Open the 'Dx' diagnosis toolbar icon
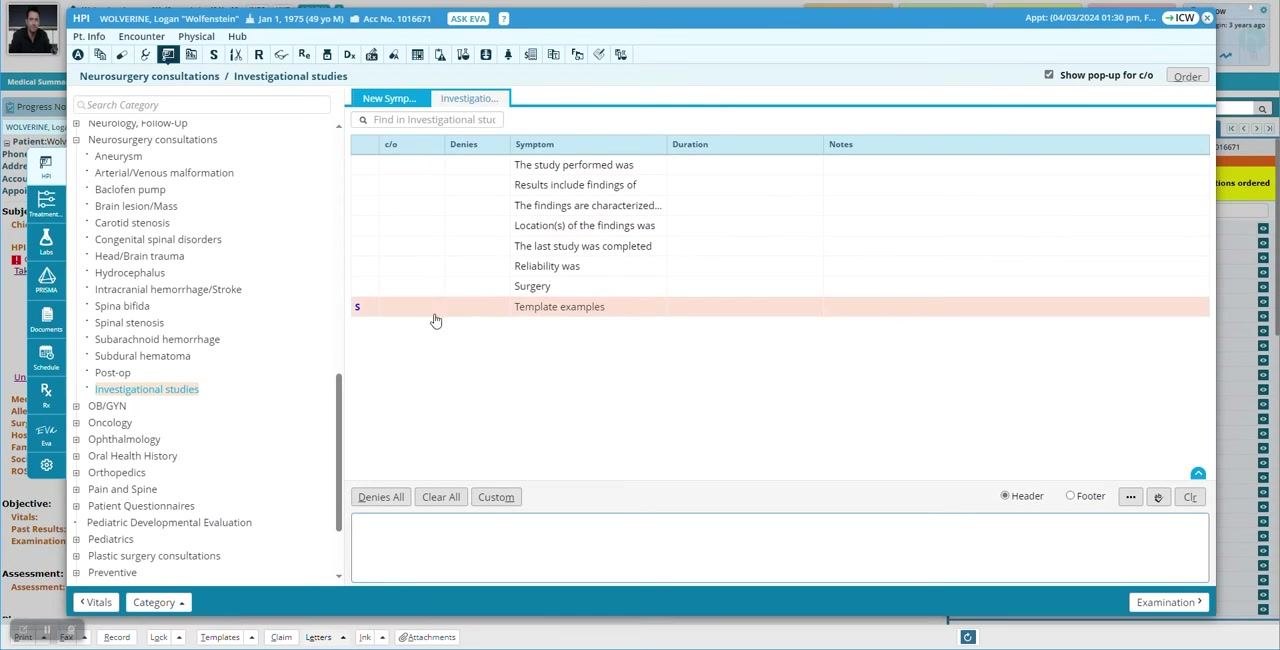Viewport: 1280px width, 650px height. point(349,54)
